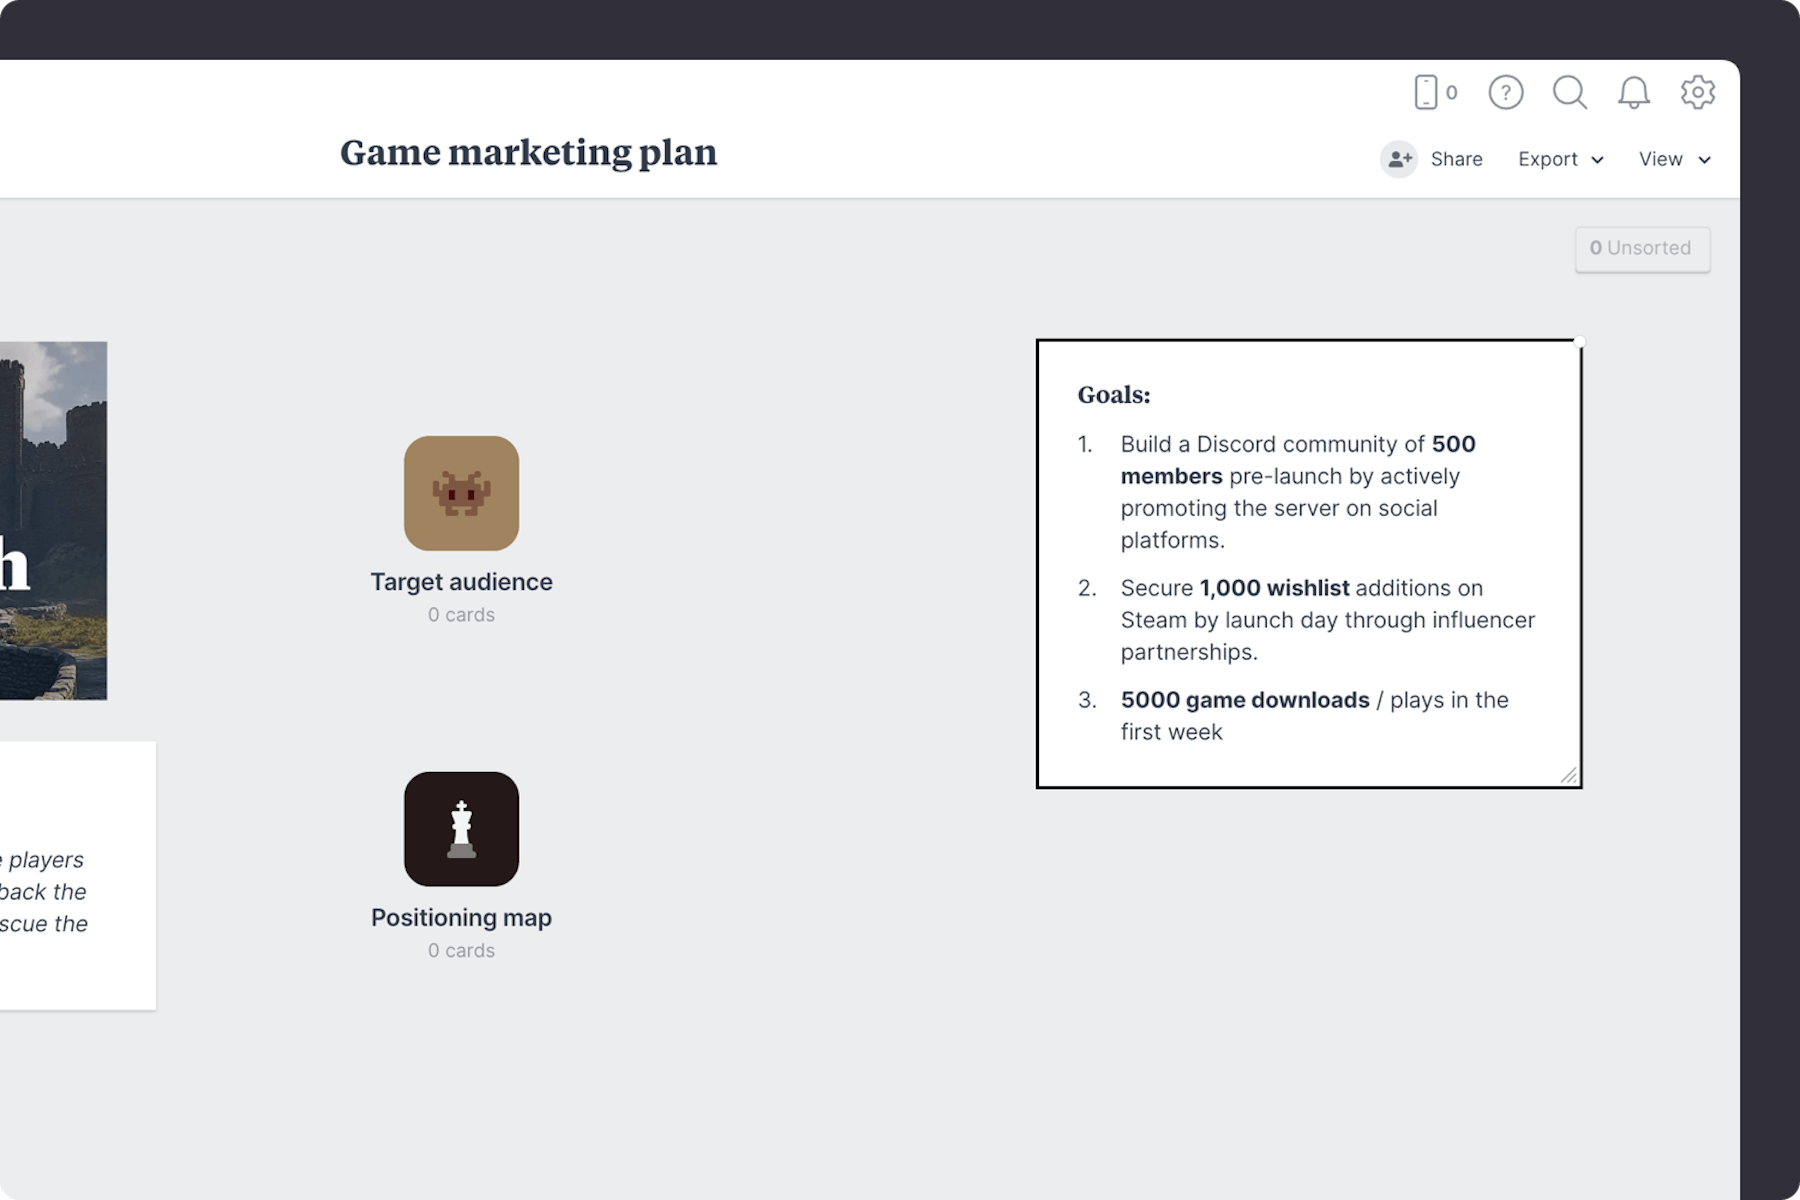Click the bolded 1,000 wishlist text

(1273, 588)
